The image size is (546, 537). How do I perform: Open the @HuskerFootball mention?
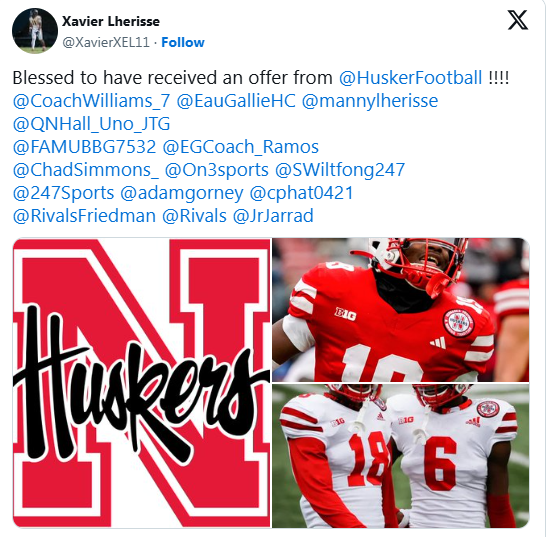tap(411, 78)
